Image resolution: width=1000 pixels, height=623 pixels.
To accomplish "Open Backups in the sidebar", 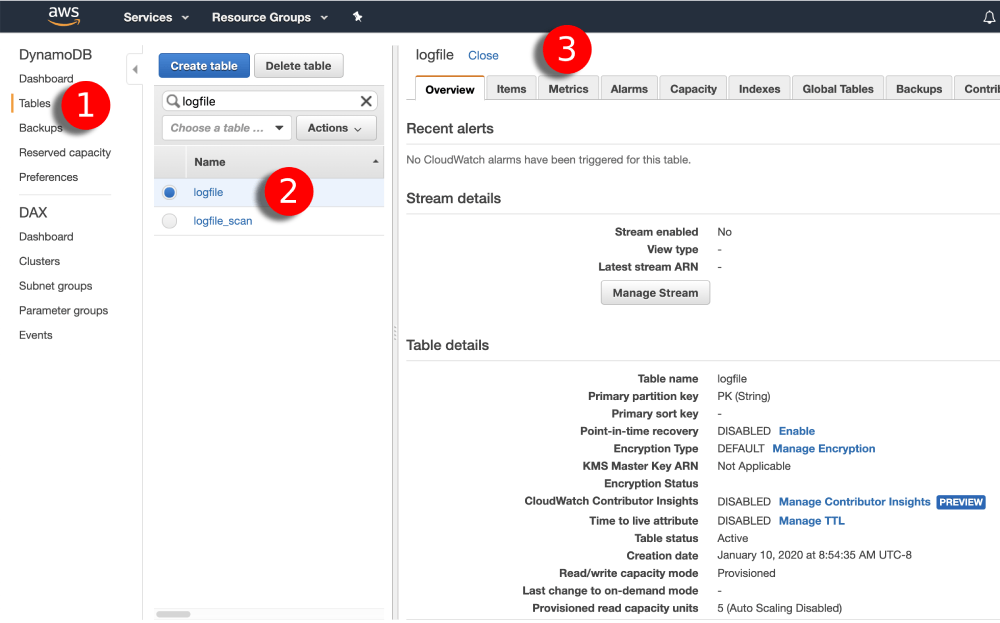I will point(41,128).
